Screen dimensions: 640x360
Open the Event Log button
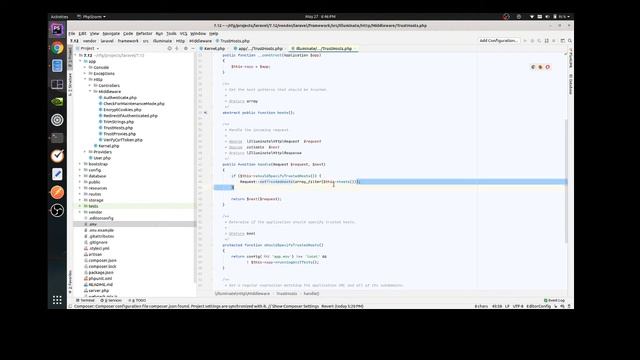tap(555, 300)
